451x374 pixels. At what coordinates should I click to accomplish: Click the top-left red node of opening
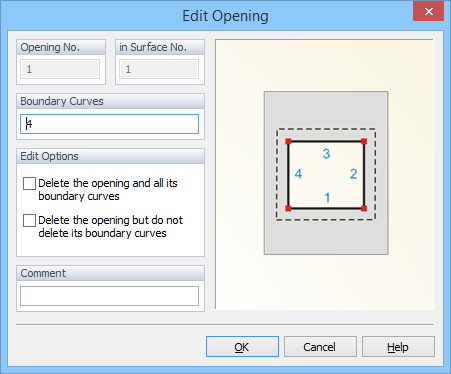click(288, 142)
